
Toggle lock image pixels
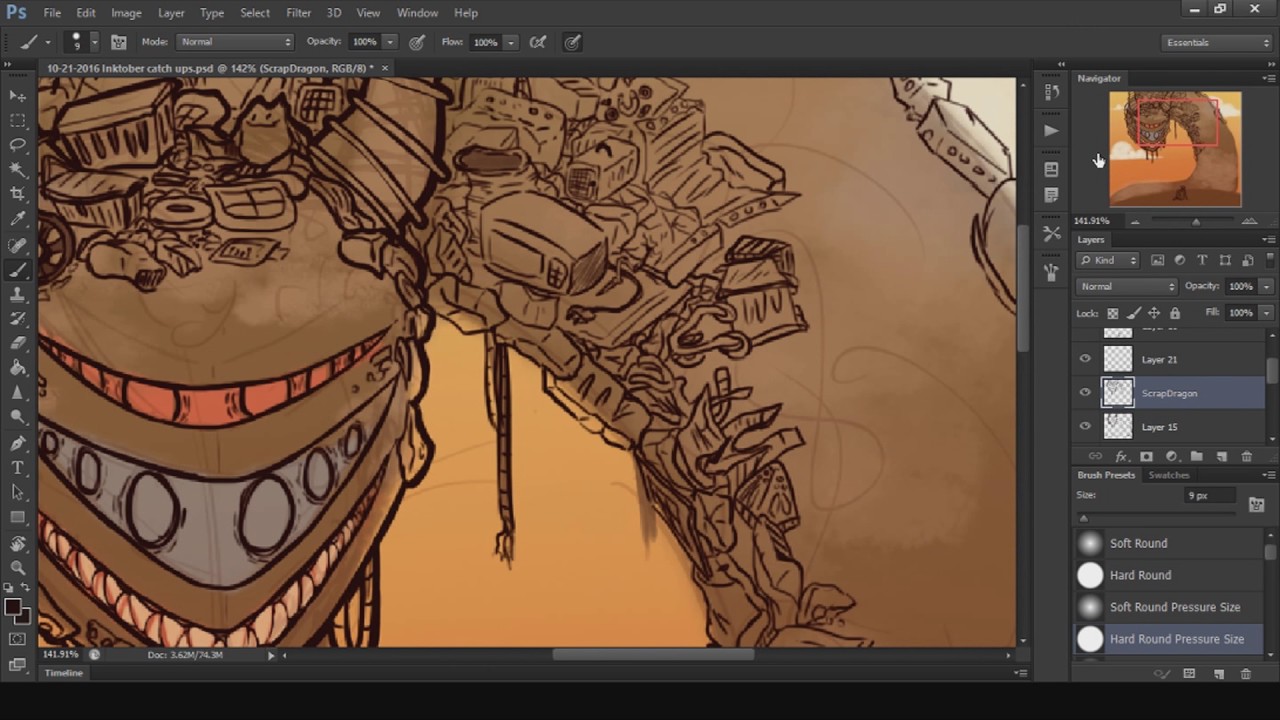tap(1133, 313)
